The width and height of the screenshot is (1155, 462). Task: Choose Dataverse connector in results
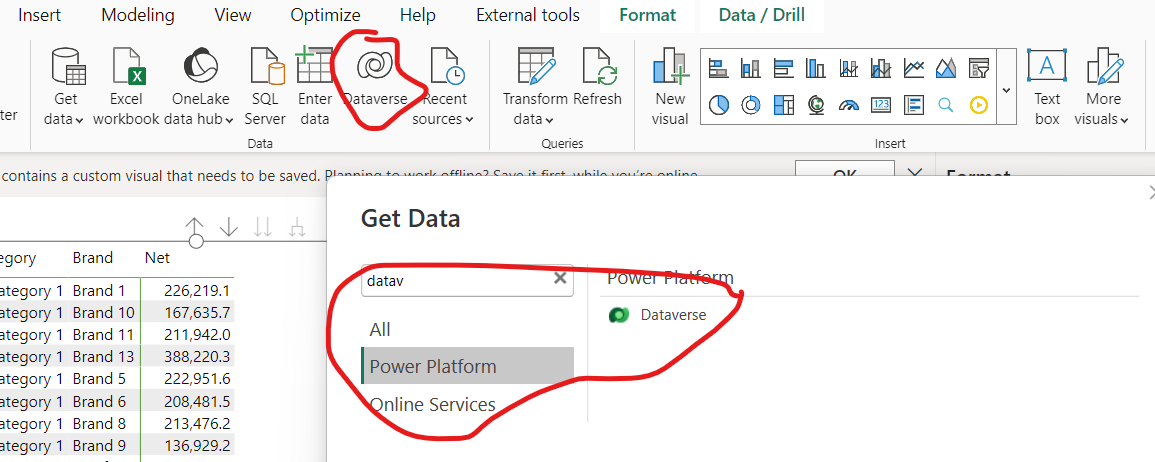[658, 315]
